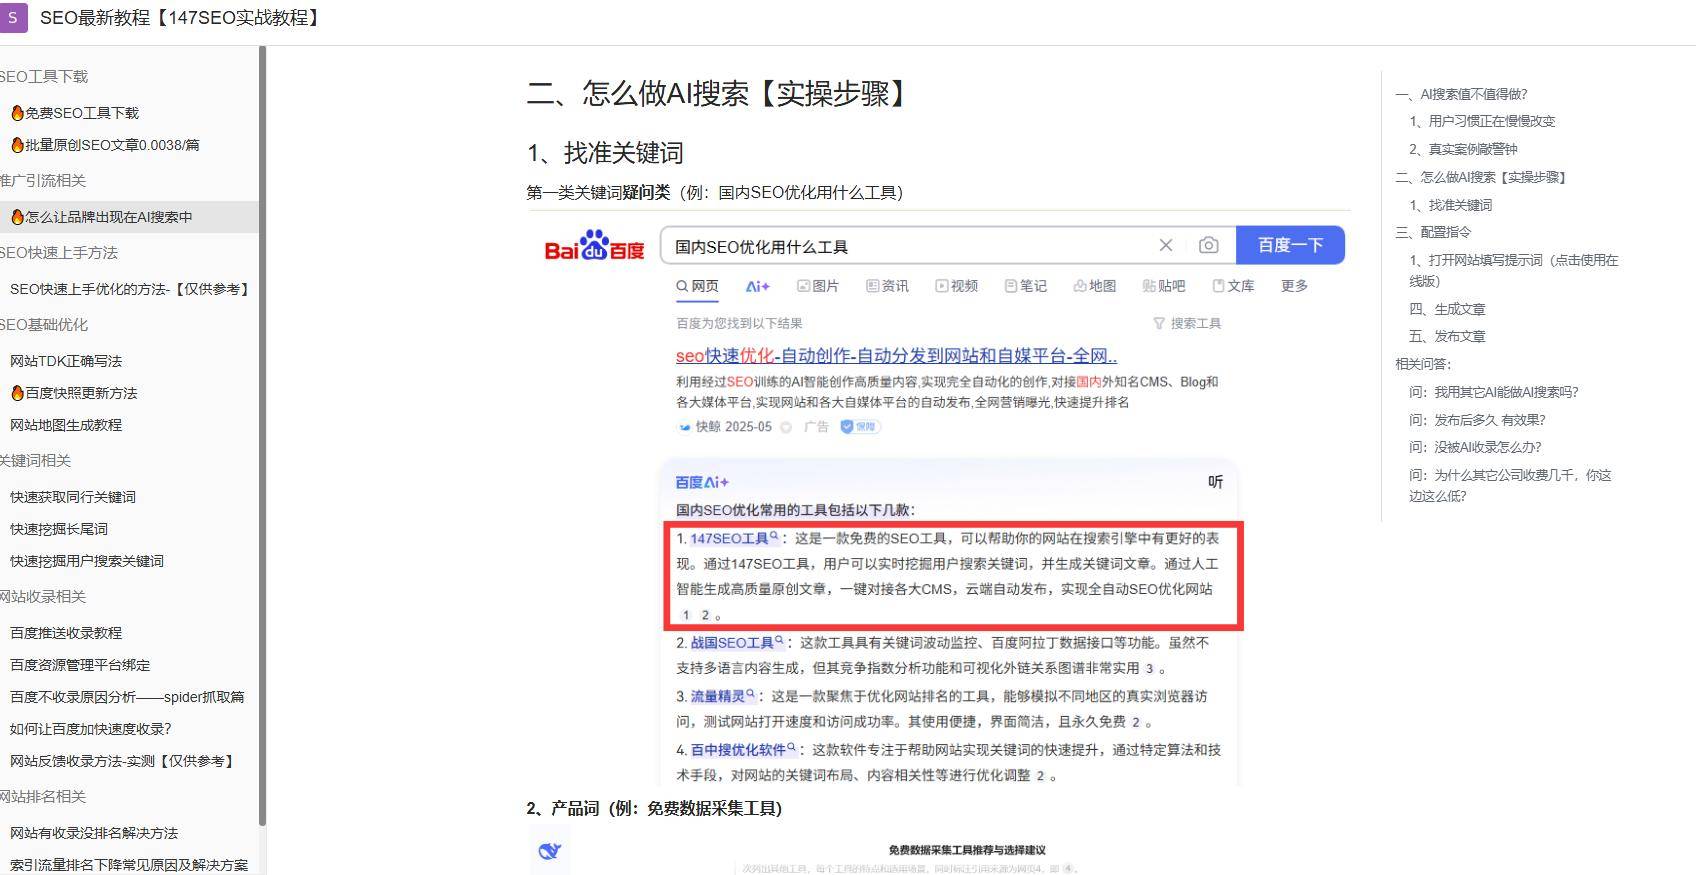Jump to 打开网站填写提示词 outline entry
Viewport: 1696px width, 875px height.
tap(1513, 270)
